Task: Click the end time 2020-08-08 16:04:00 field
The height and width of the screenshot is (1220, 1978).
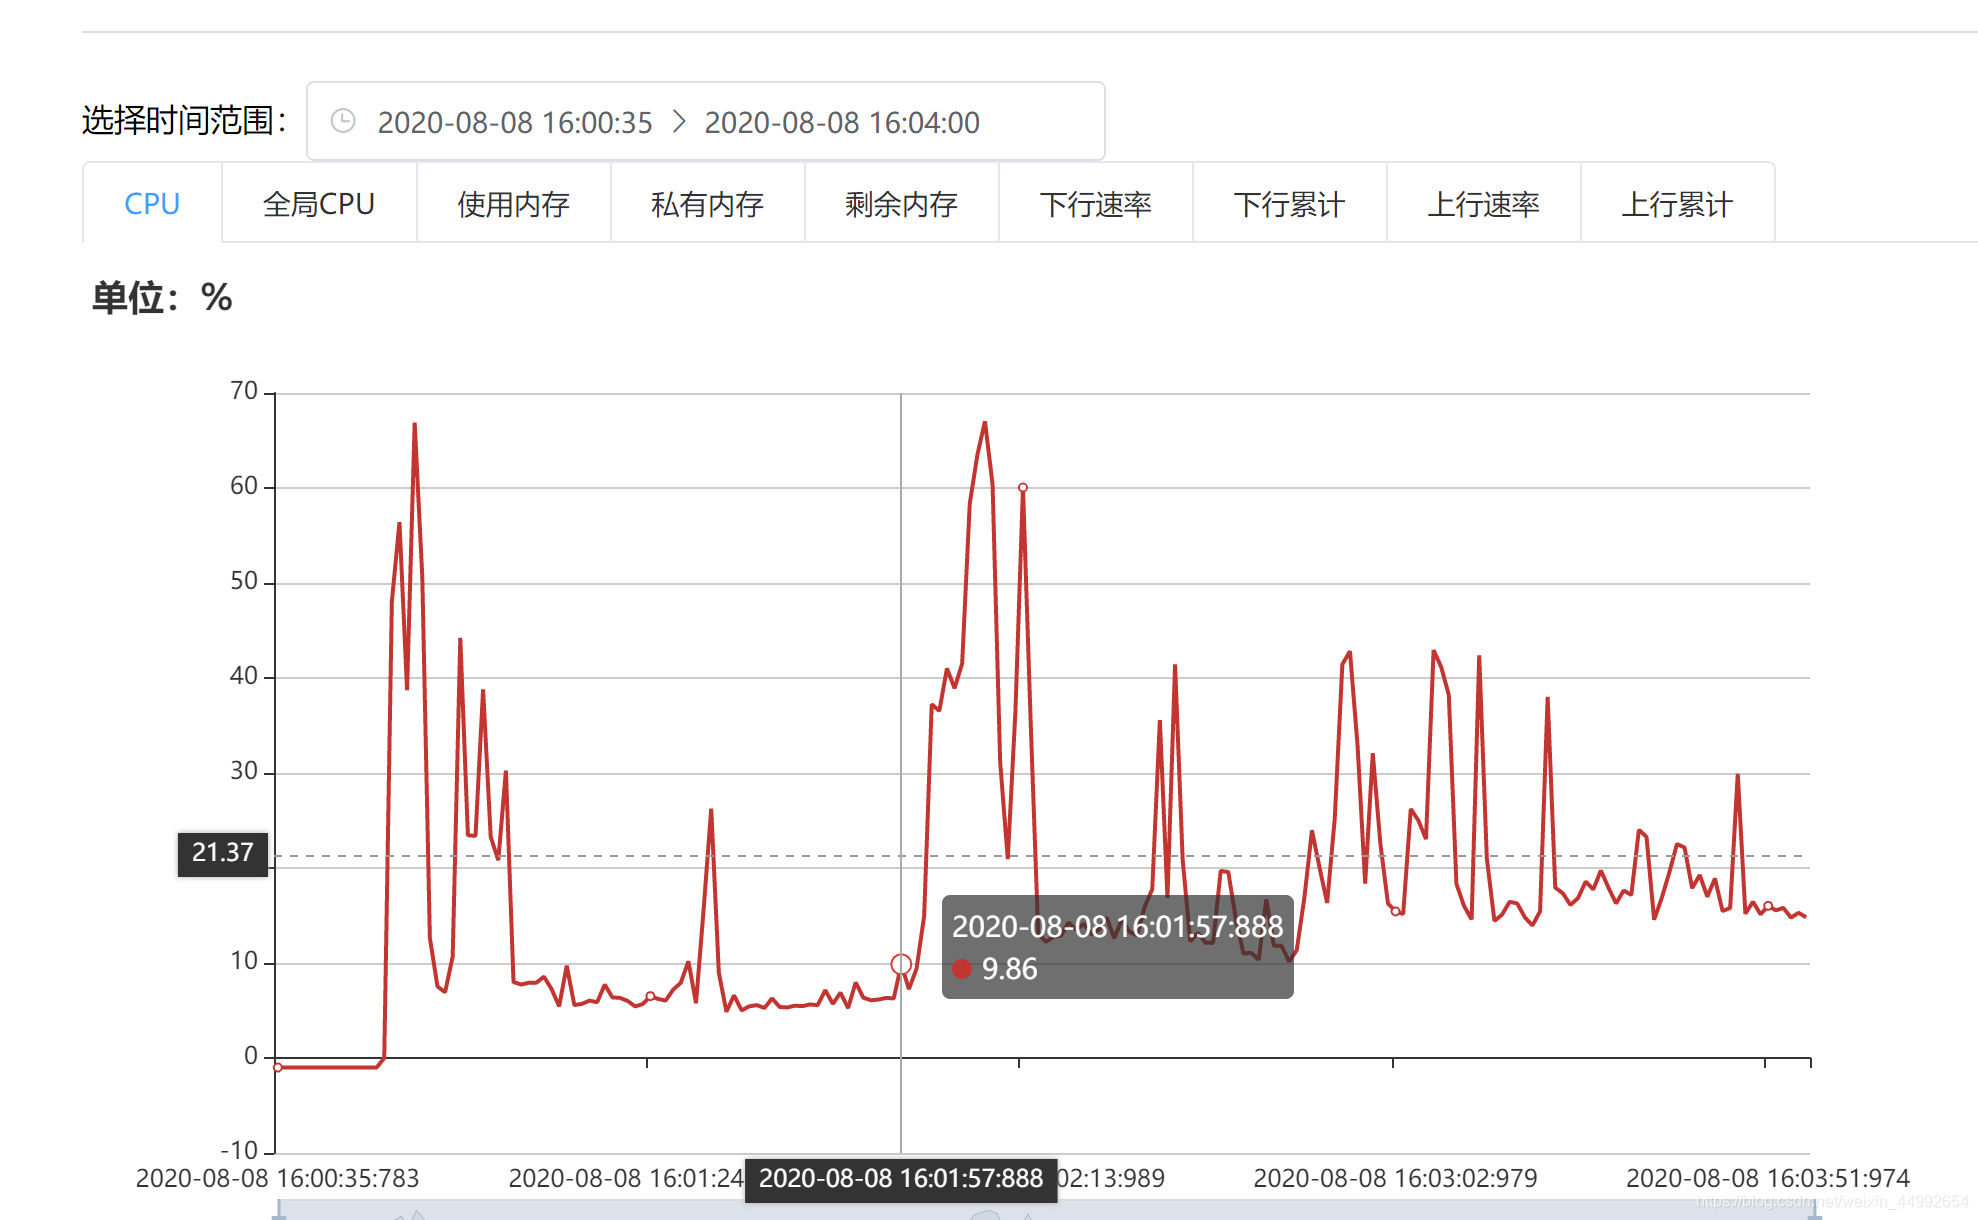Action: [x=841, y=122]
